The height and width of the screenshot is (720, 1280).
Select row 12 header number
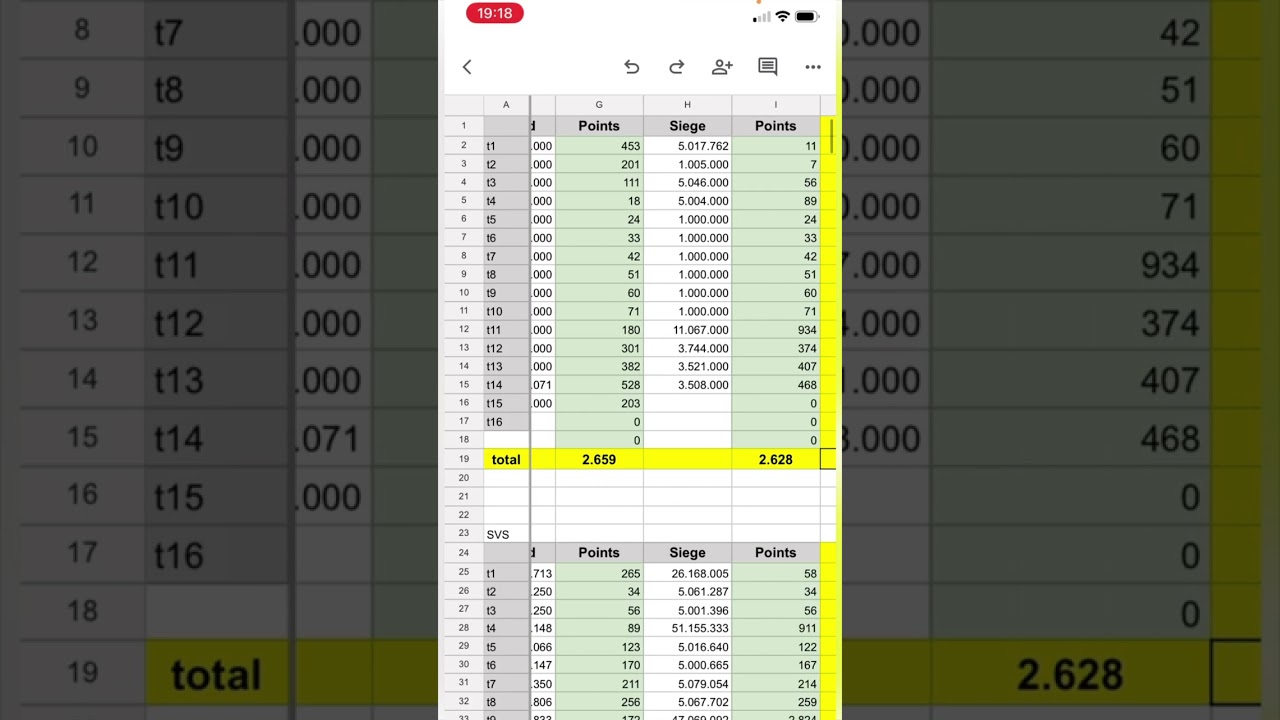click(464, 329)
